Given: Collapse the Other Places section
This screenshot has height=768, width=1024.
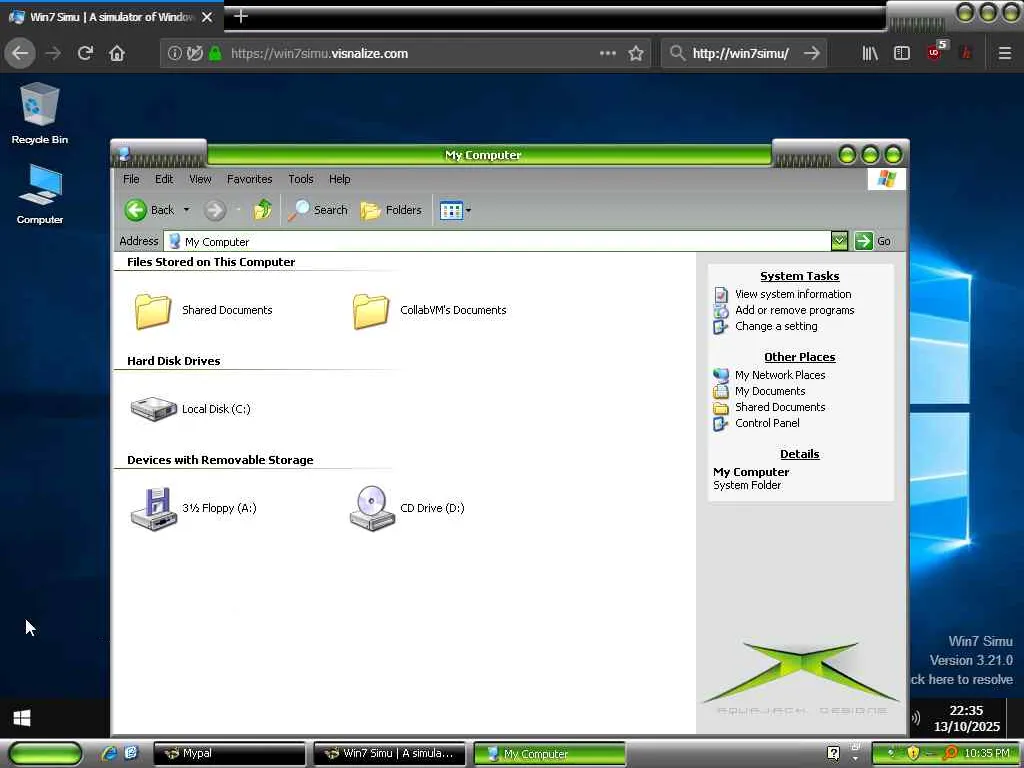Looking at the screenshot, I should pyautogui.click(x=799, y=357).
